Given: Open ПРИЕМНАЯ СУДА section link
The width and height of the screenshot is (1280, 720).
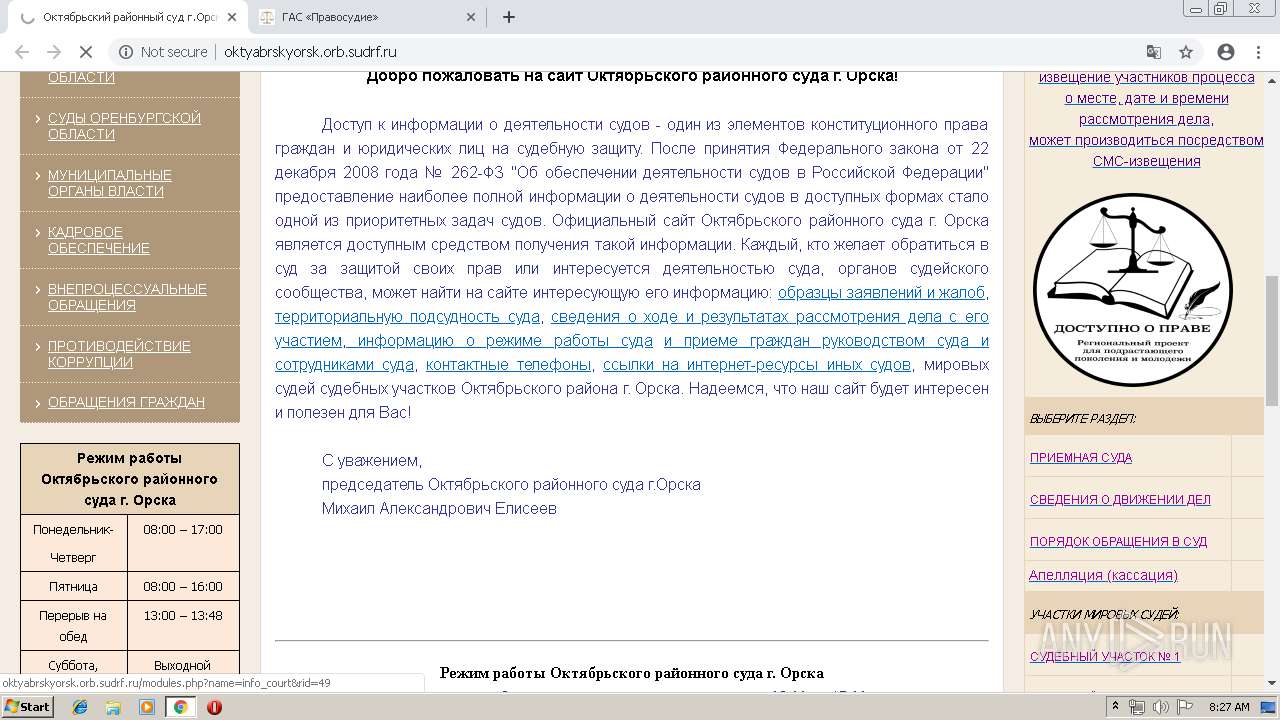Looking at the screenshot, I should click(1081, 457).
